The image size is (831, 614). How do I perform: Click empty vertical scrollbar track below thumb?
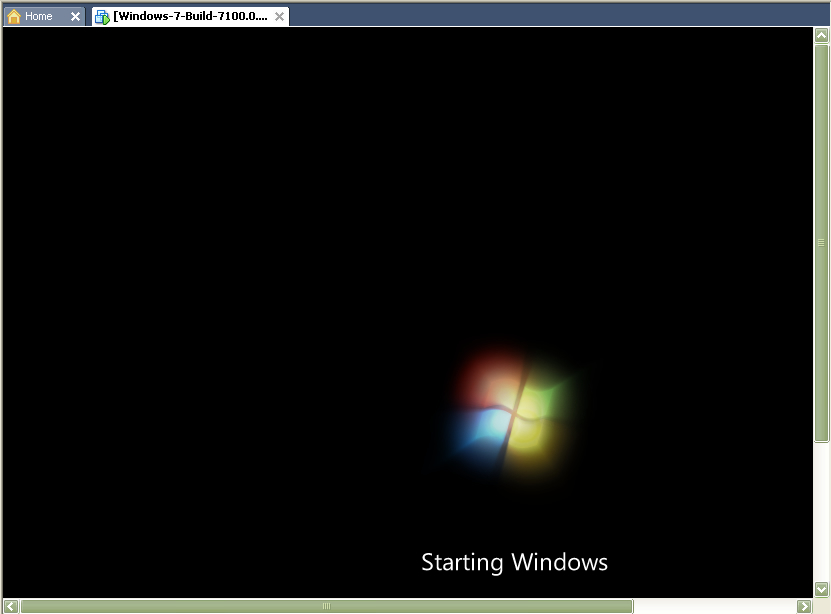(x=821, y=510)
